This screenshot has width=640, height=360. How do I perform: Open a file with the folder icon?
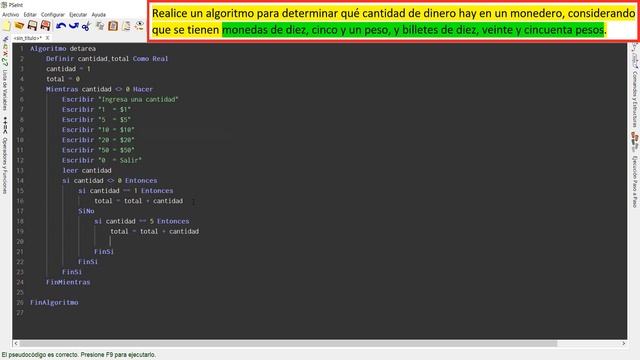pyautogui.click(x=19, y=26)
